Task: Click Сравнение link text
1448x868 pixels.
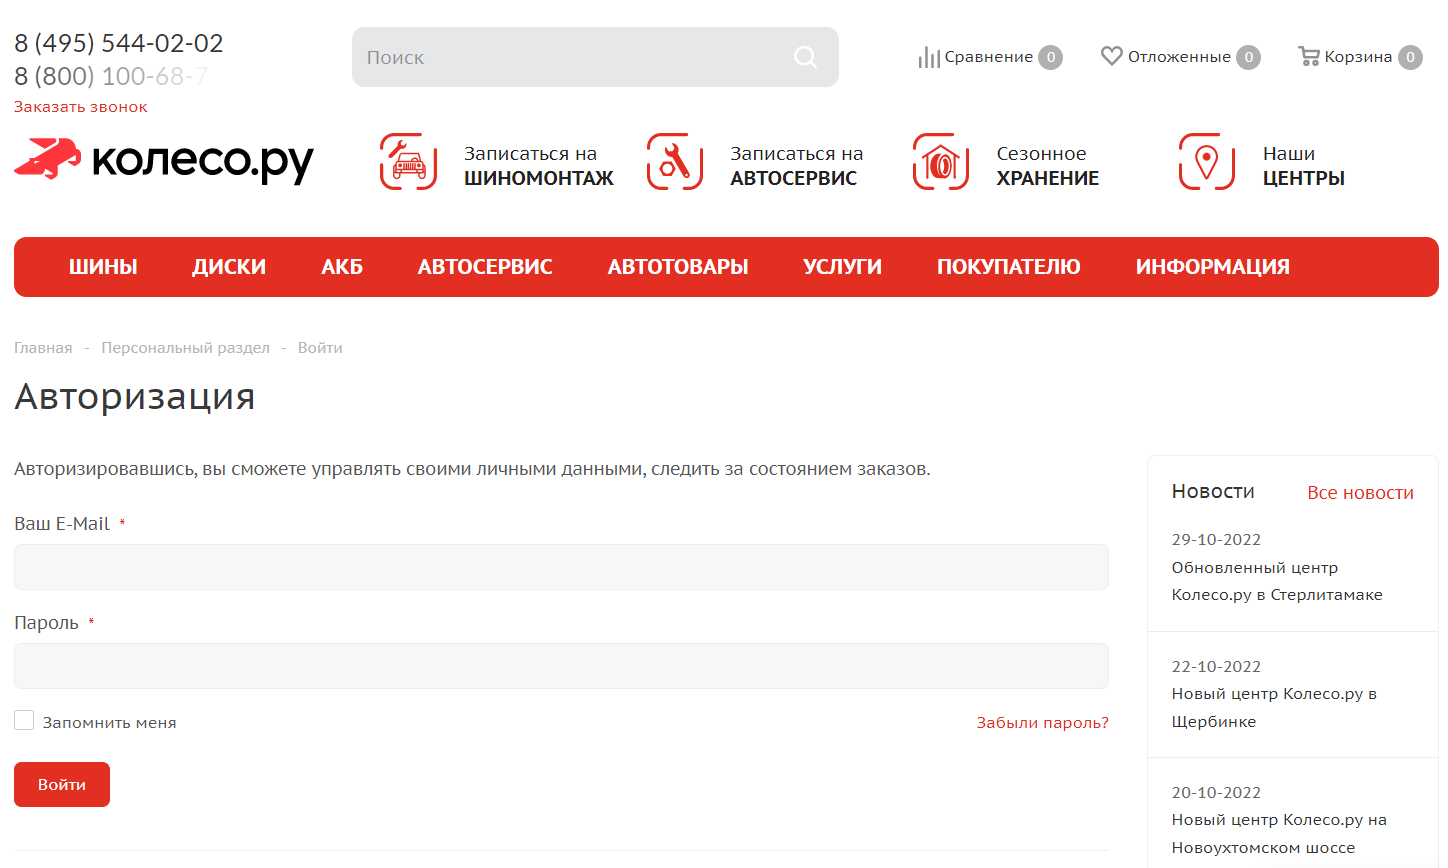Action: [x=988, y=57]
